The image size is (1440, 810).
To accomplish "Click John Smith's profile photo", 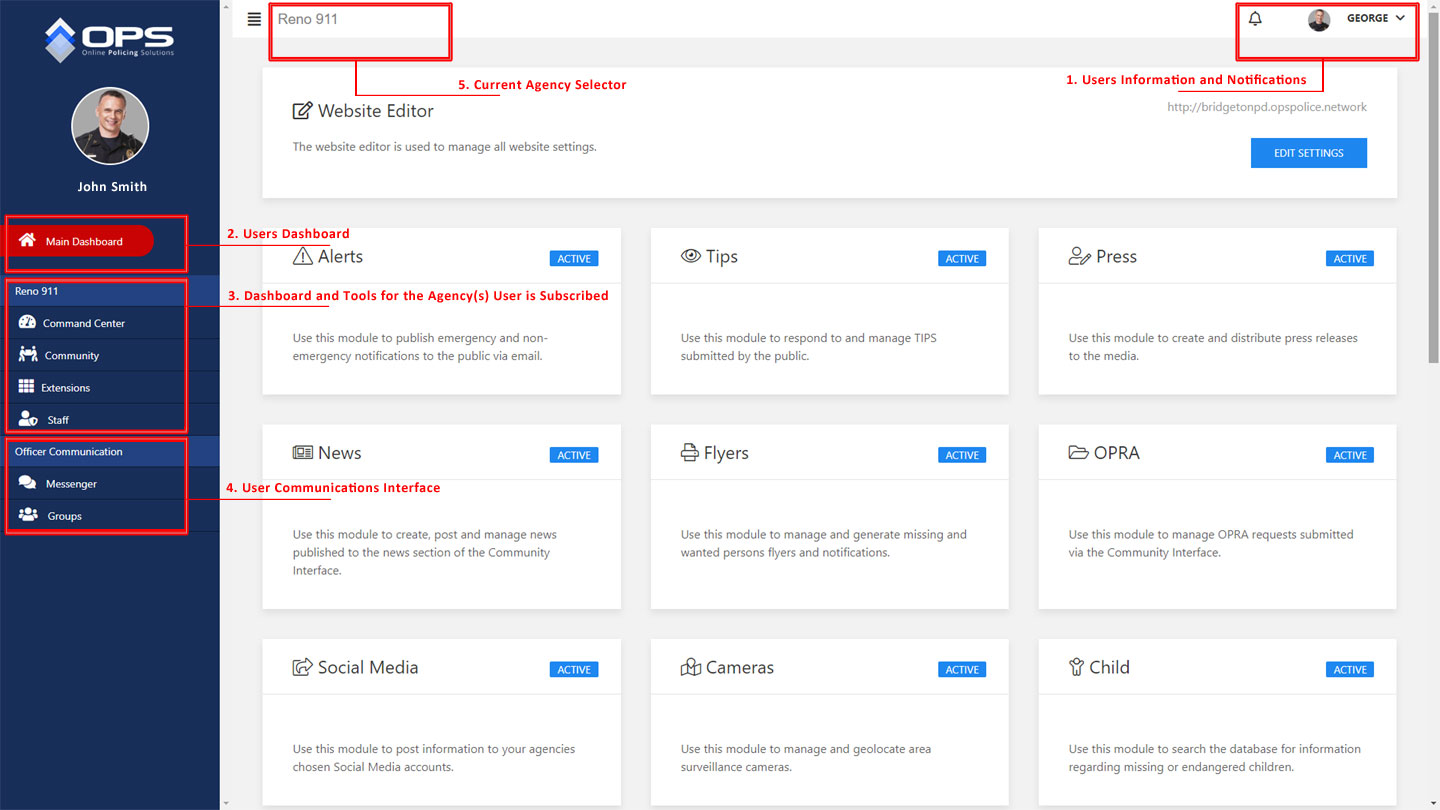I will tap(110, 126).
